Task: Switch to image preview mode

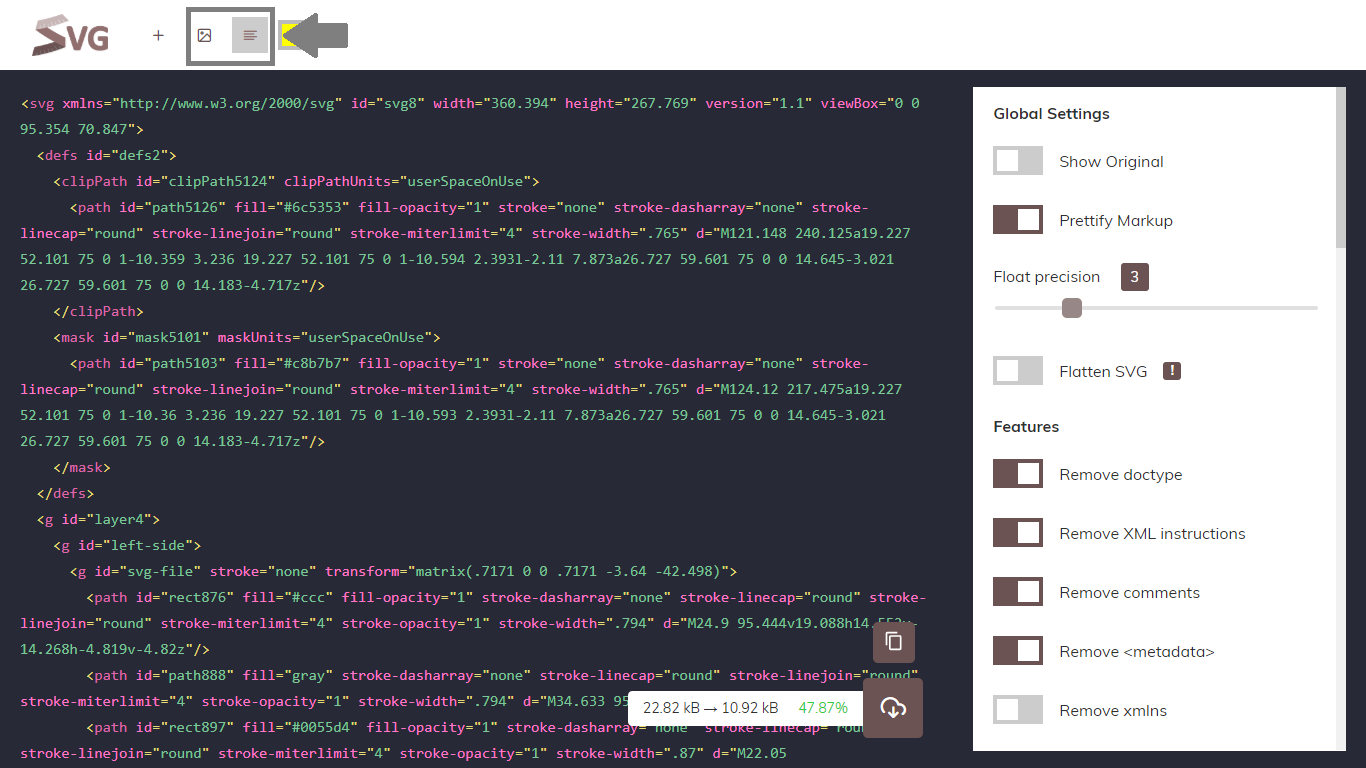Action: tap(205, 34)
